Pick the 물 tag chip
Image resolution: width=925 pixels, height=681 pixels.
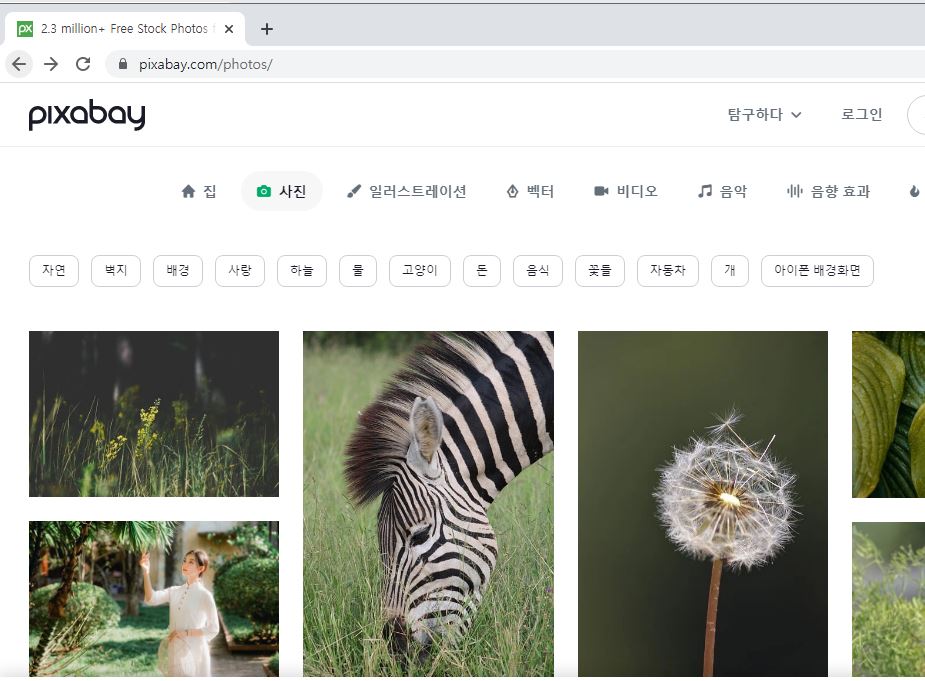pos(357,271)
